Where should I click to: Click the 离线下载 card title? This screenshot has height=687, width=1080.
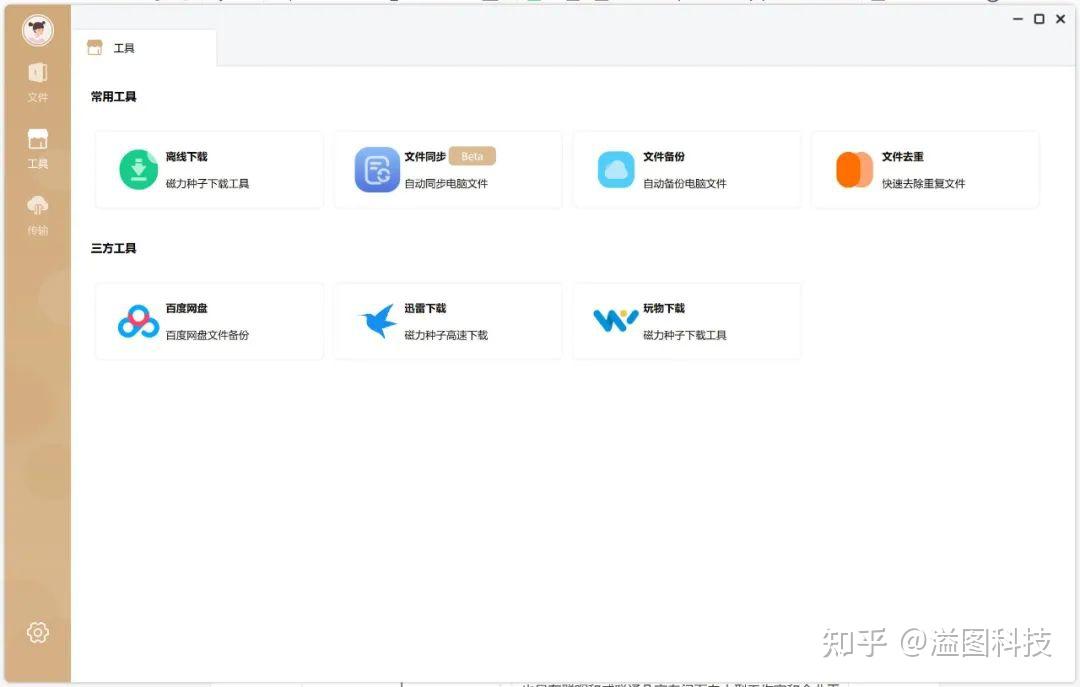point(192,156)
